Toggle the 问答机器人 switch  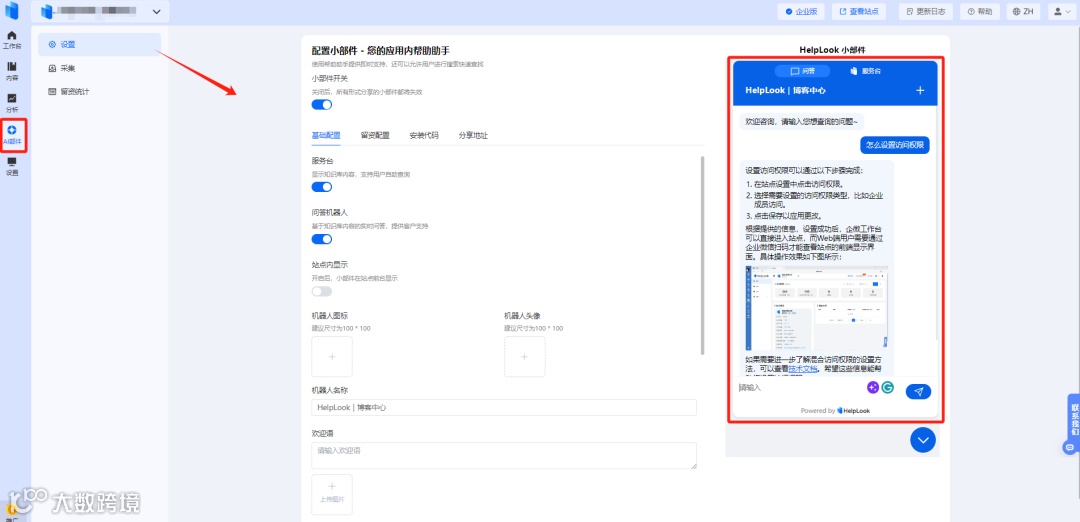(322, 239)
